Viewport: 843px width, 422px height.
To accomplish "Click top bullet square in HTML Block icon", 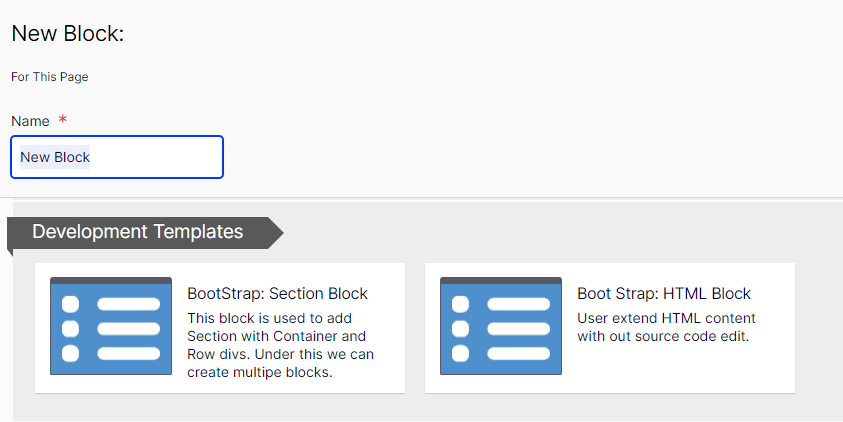I will (x=461, y=304).
